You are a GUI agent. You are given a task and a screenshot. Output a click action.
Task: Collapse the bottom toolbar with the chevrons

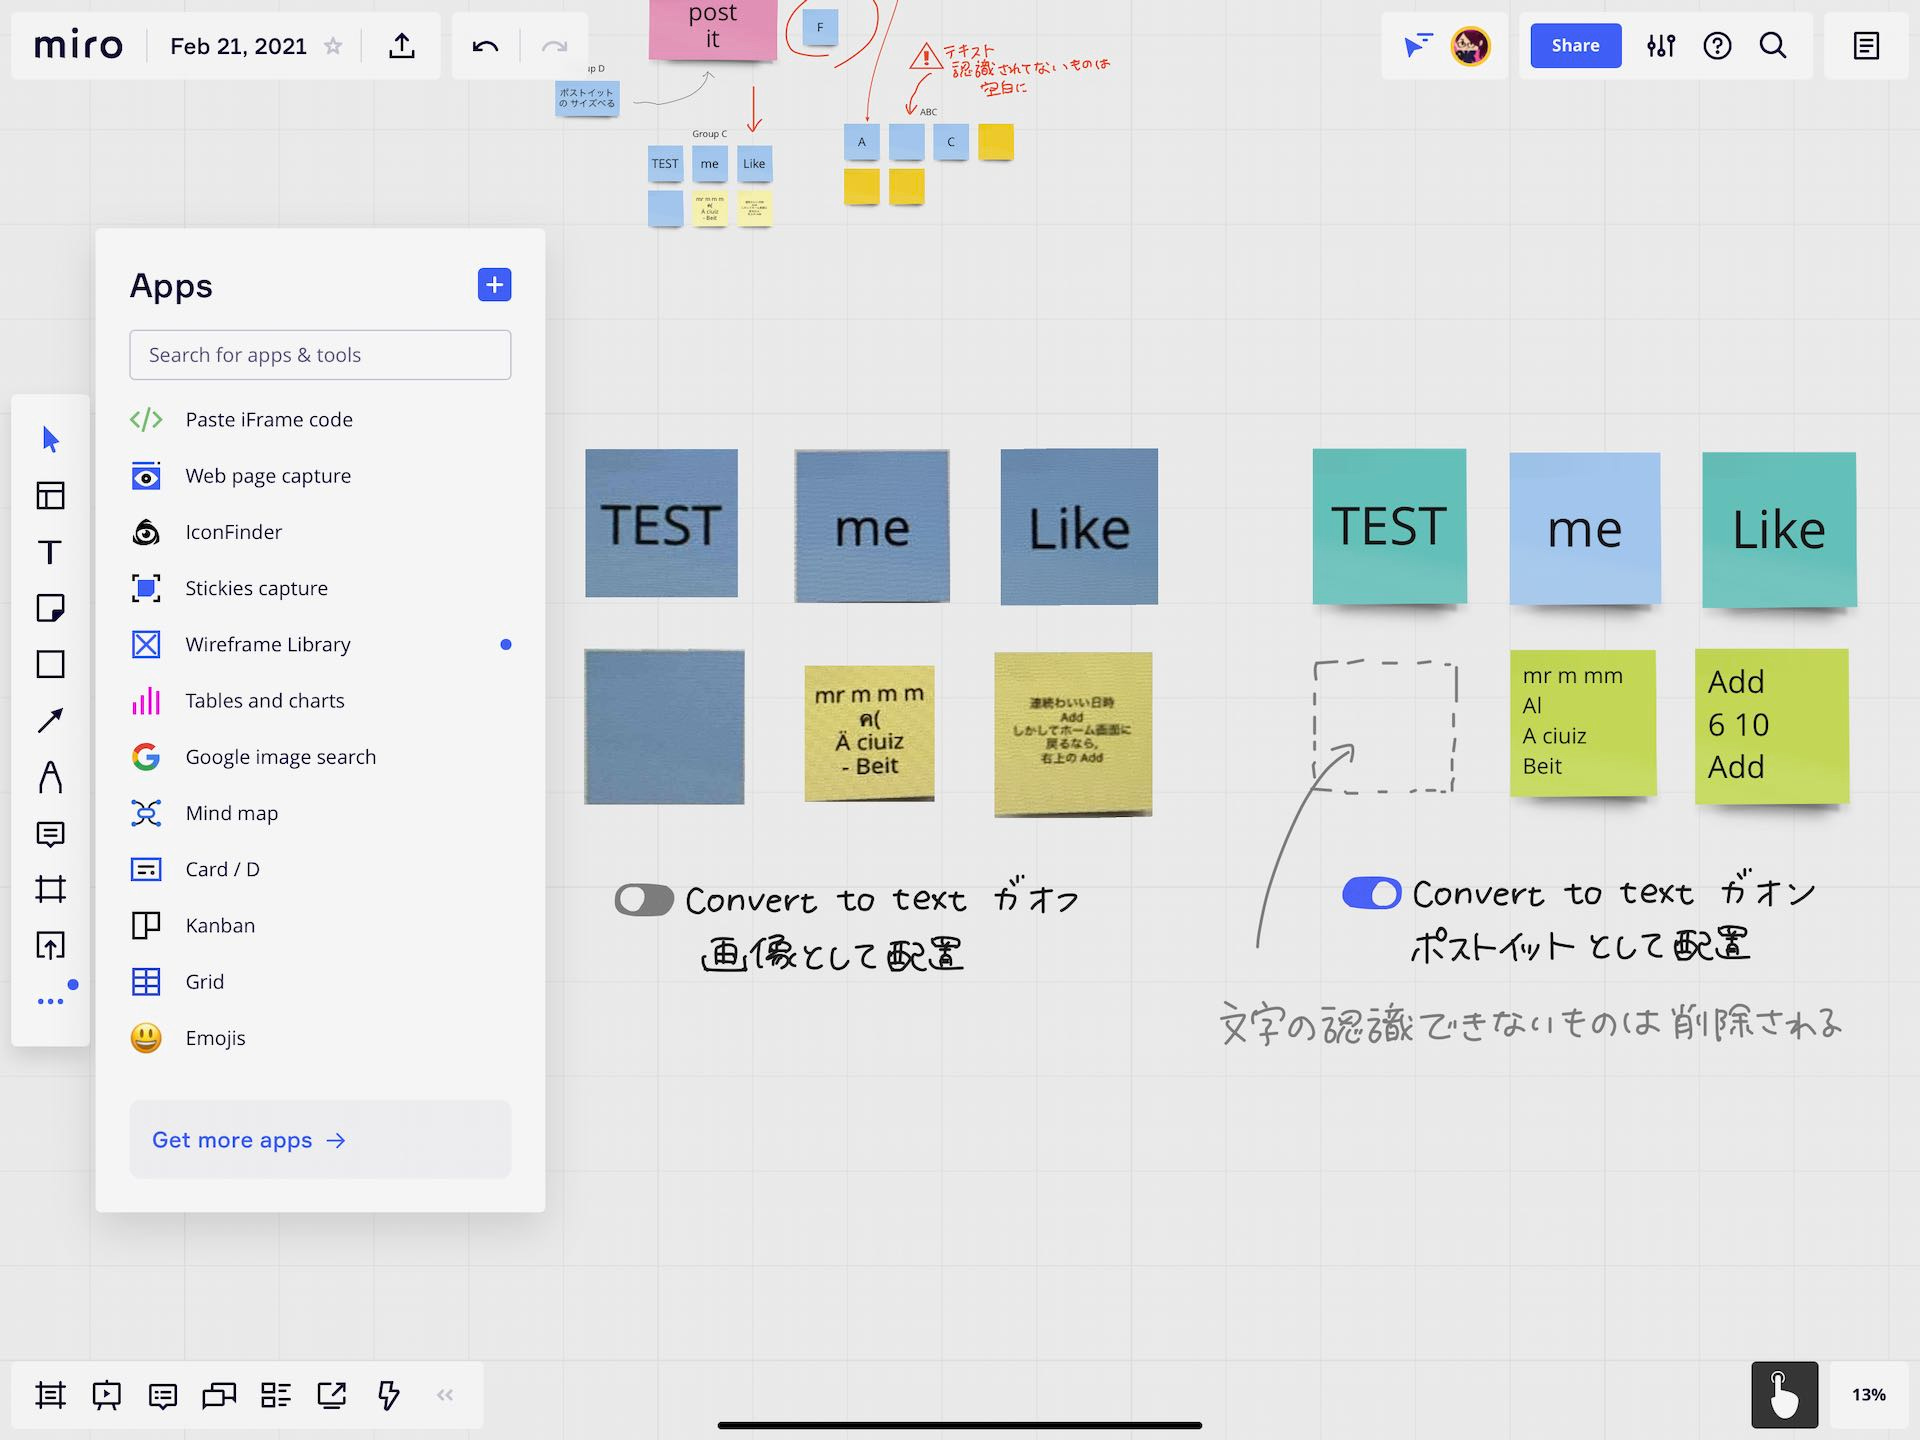(x=444, y=1395)
